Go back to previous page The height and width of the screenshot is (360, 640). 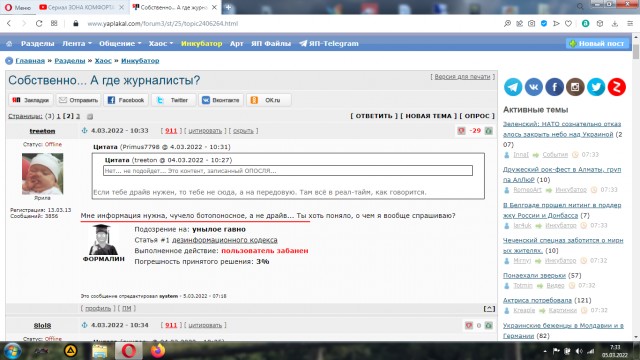(x=9, y=24)
